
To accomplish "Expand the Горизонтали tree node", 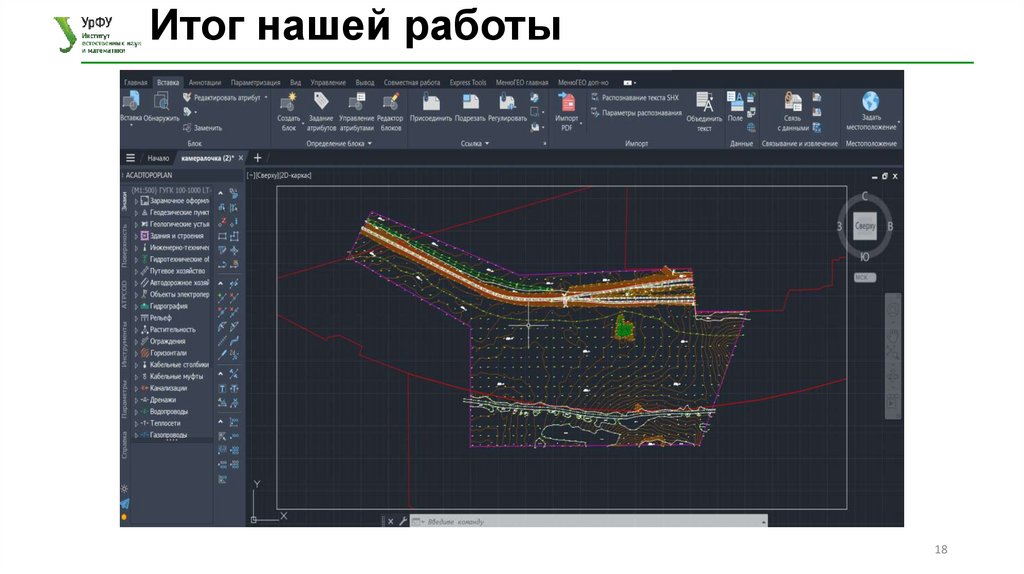I will [x=136, y=353].
